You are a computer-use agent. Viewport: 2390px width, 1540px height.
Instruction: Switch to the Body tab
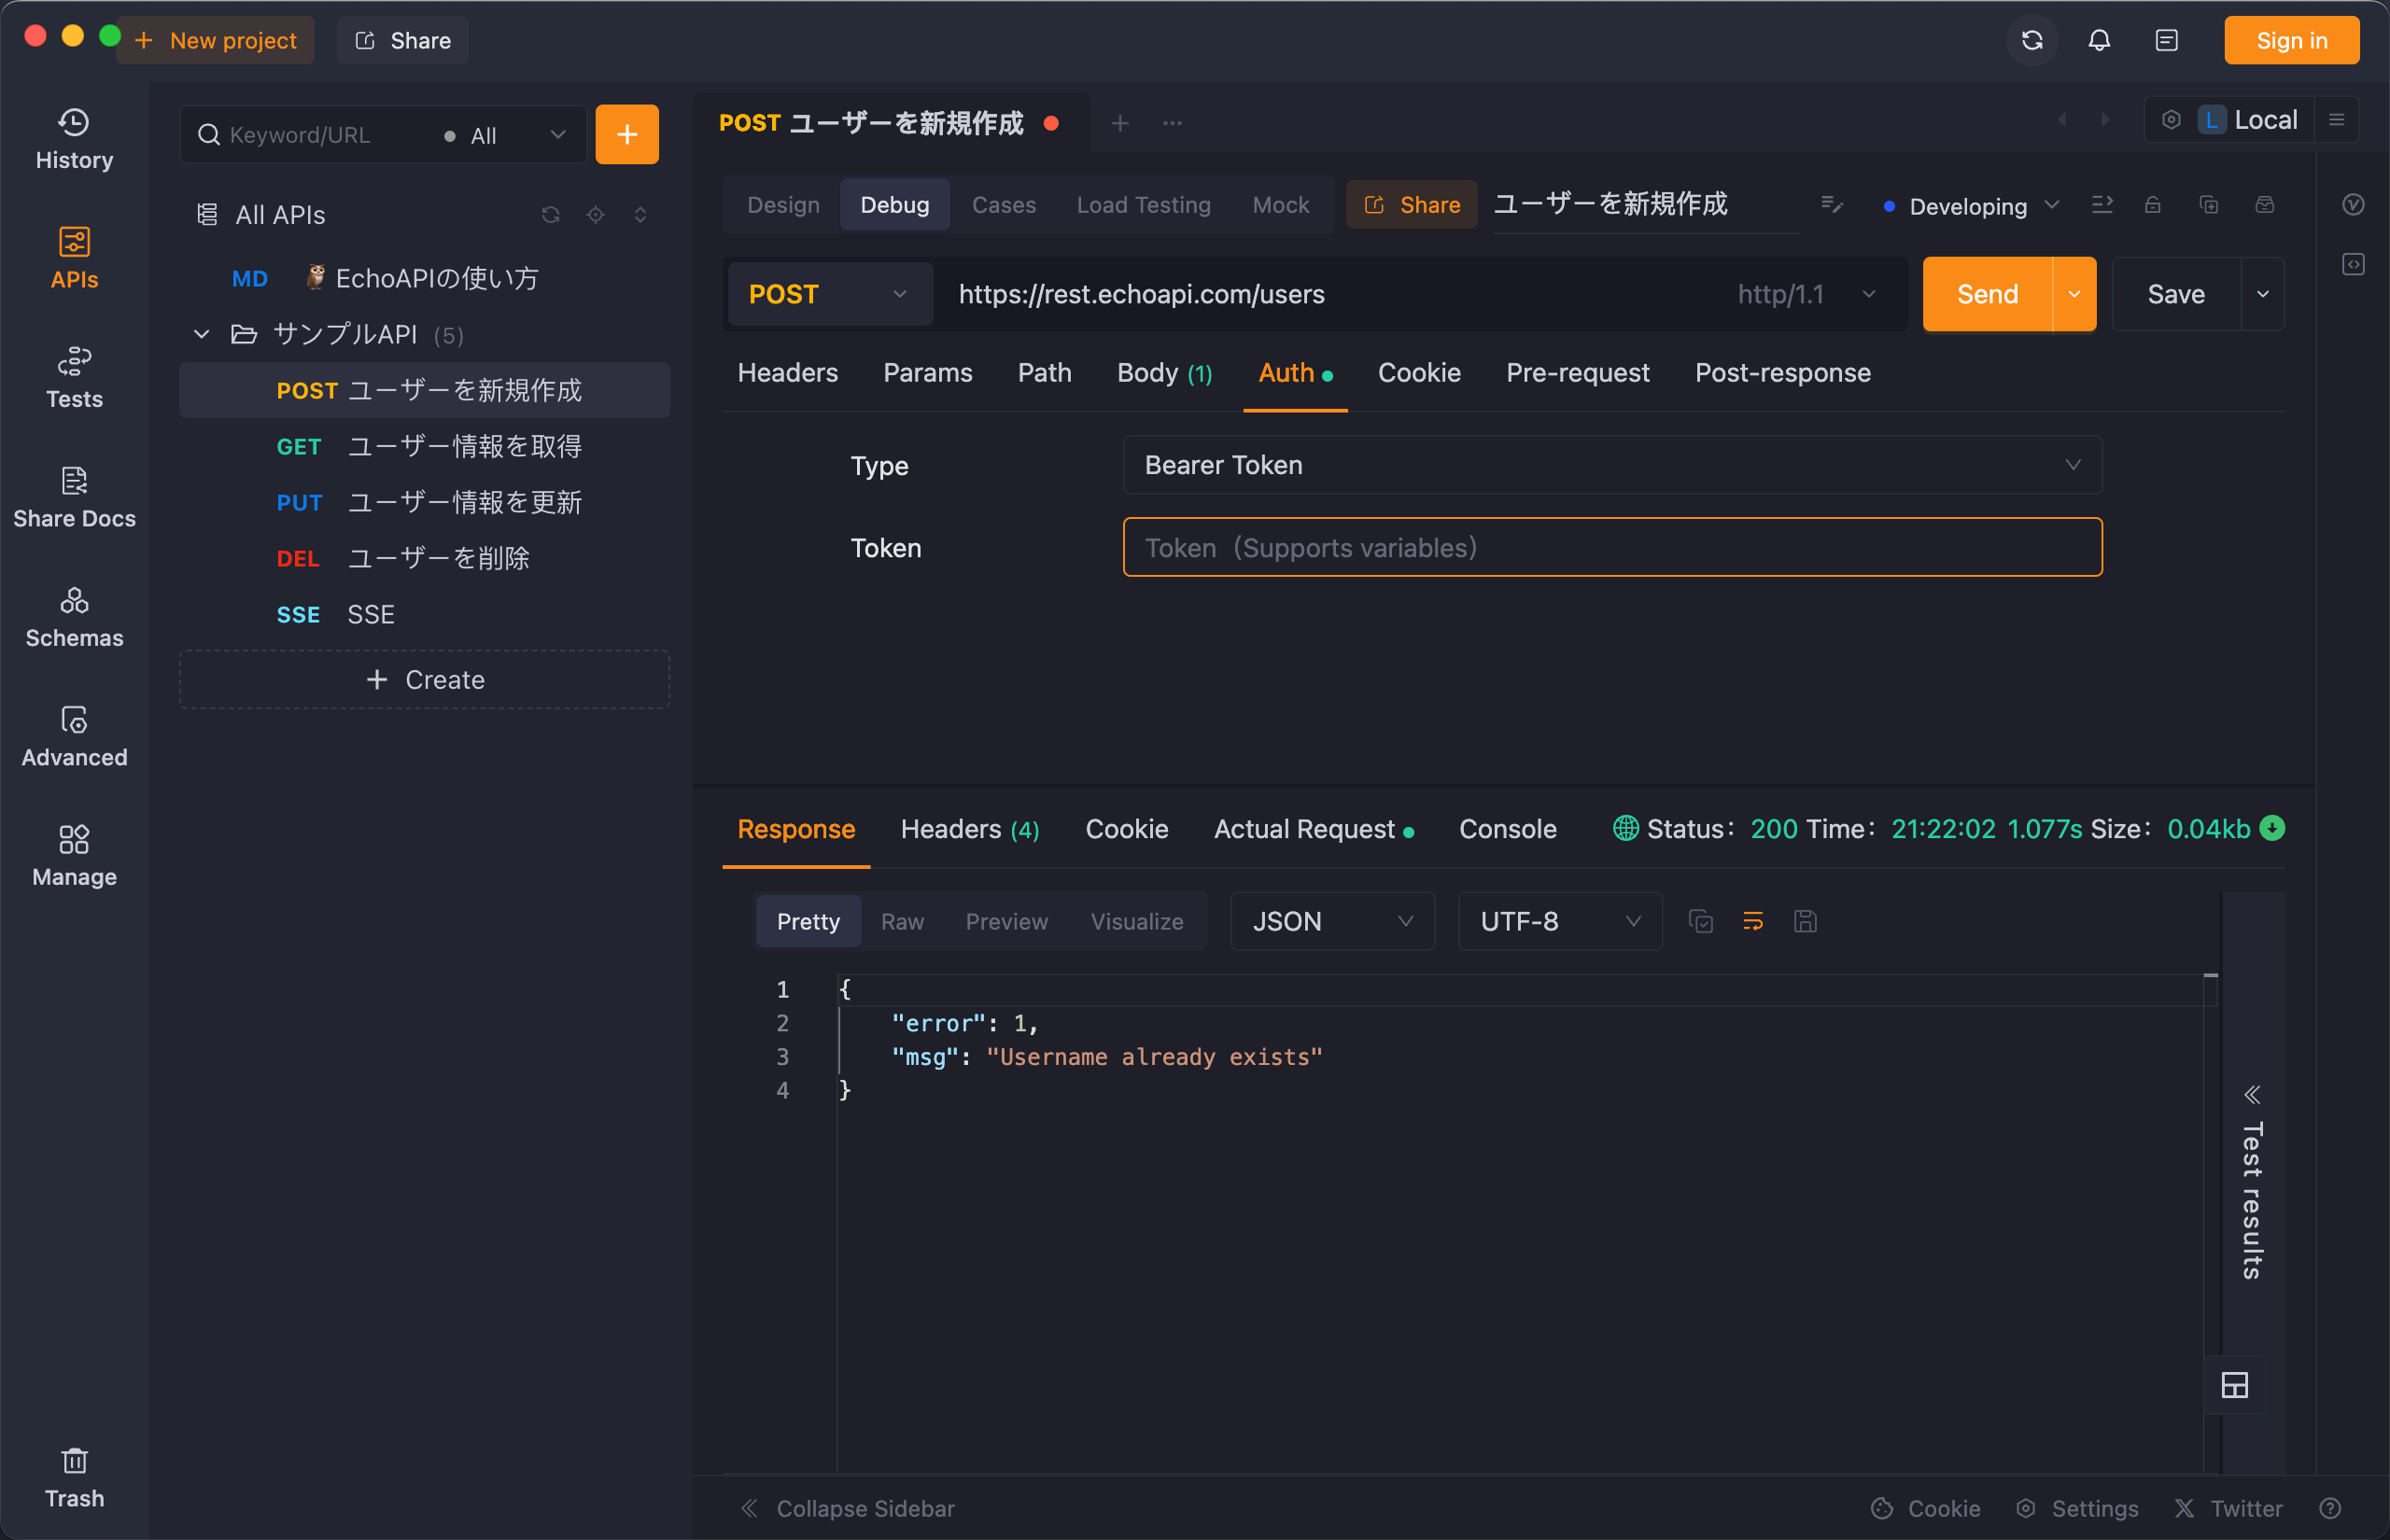[x=1162, y=371]
